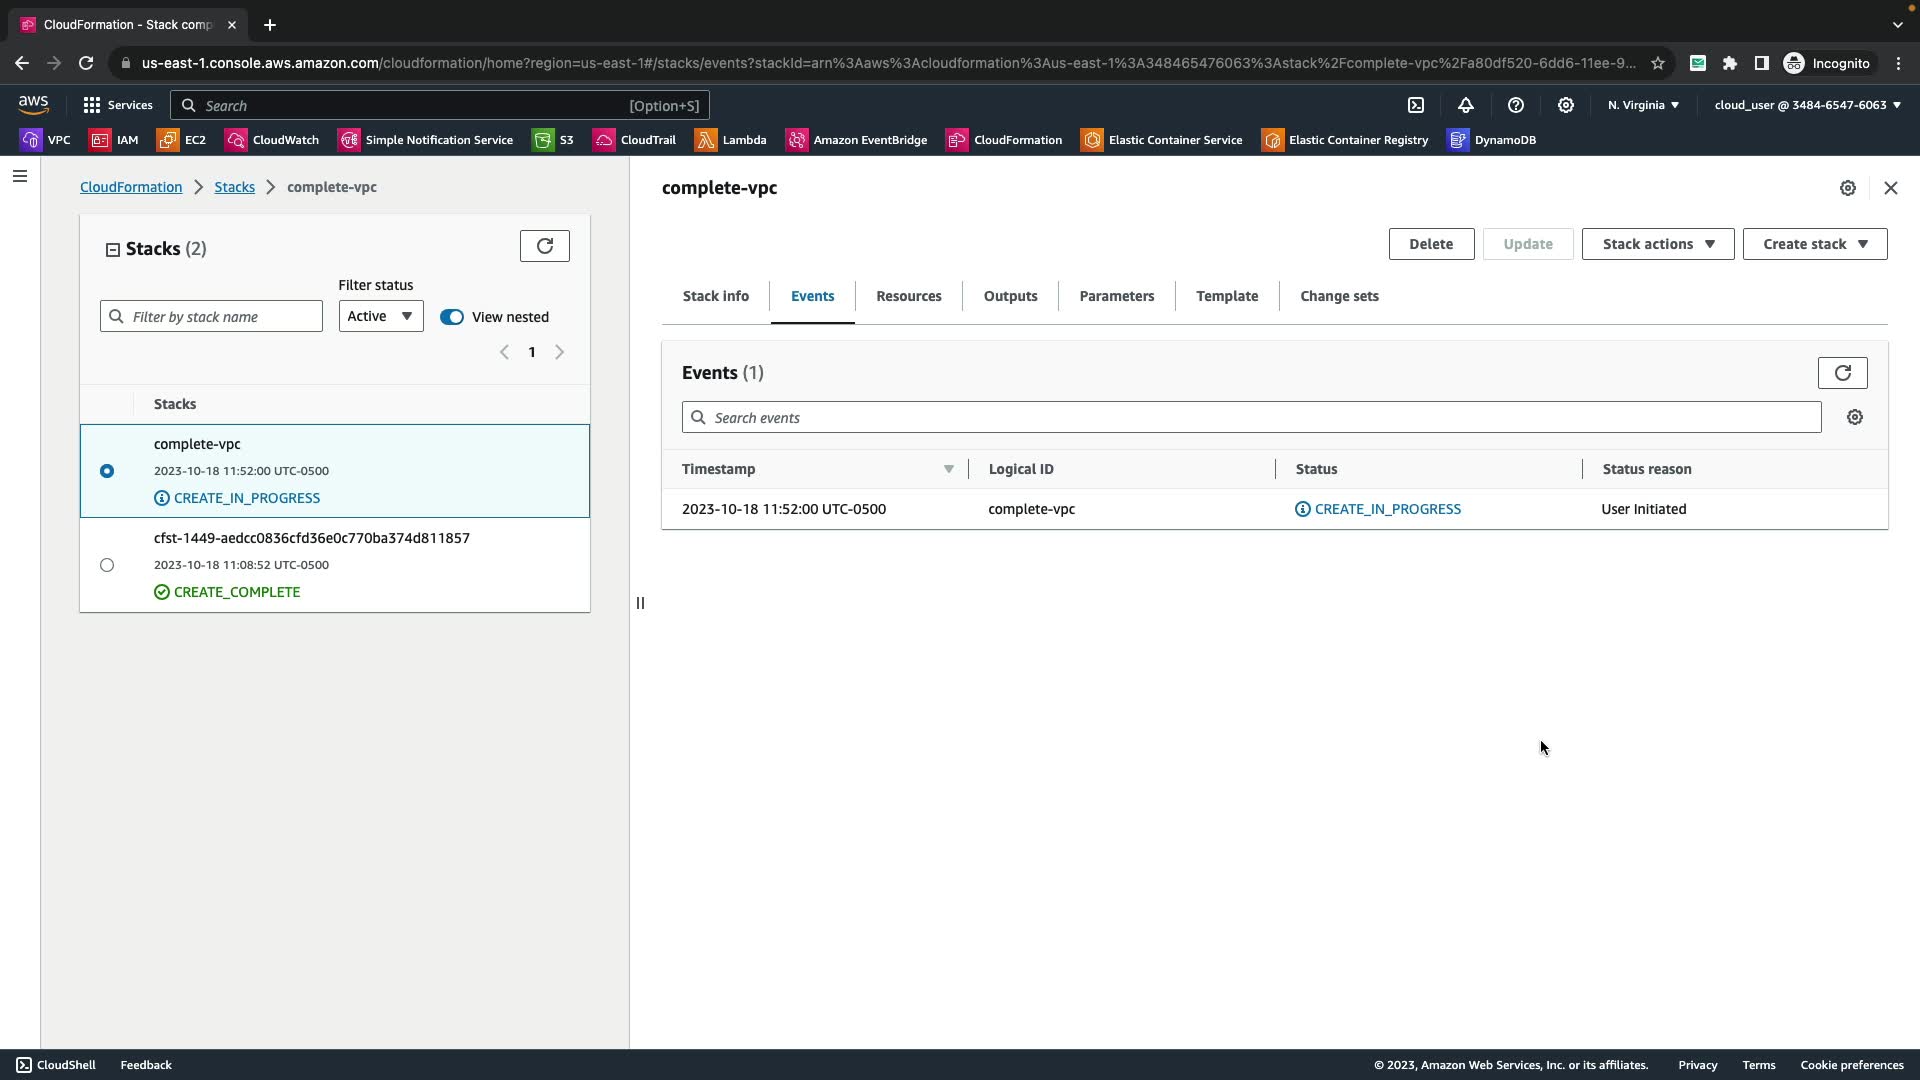Select the complete-vpc stack radio button
Screen dimensions: 1920x1080
pyautogui.click(x=107, y=471)
